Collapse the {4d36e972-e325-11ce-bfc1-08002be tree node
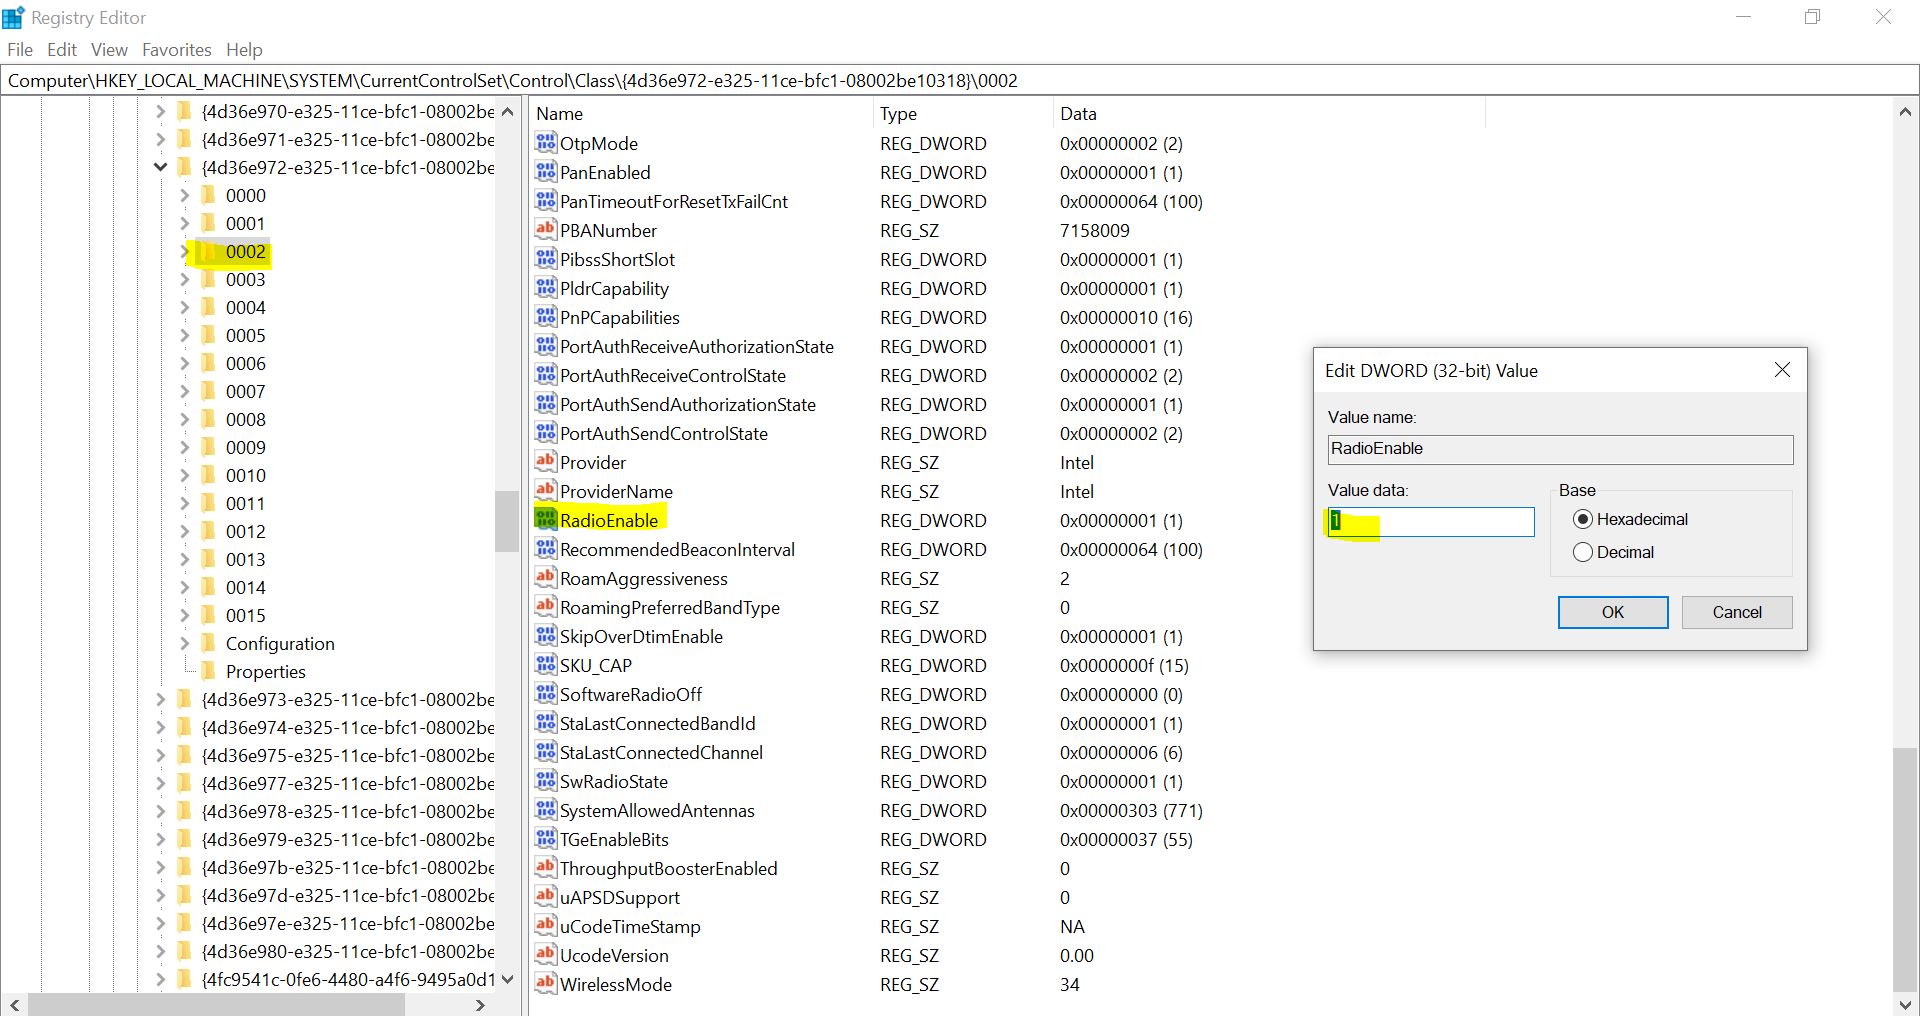Image resolution: width=1920 pixels, height=1016 pixels. [160, 167]
